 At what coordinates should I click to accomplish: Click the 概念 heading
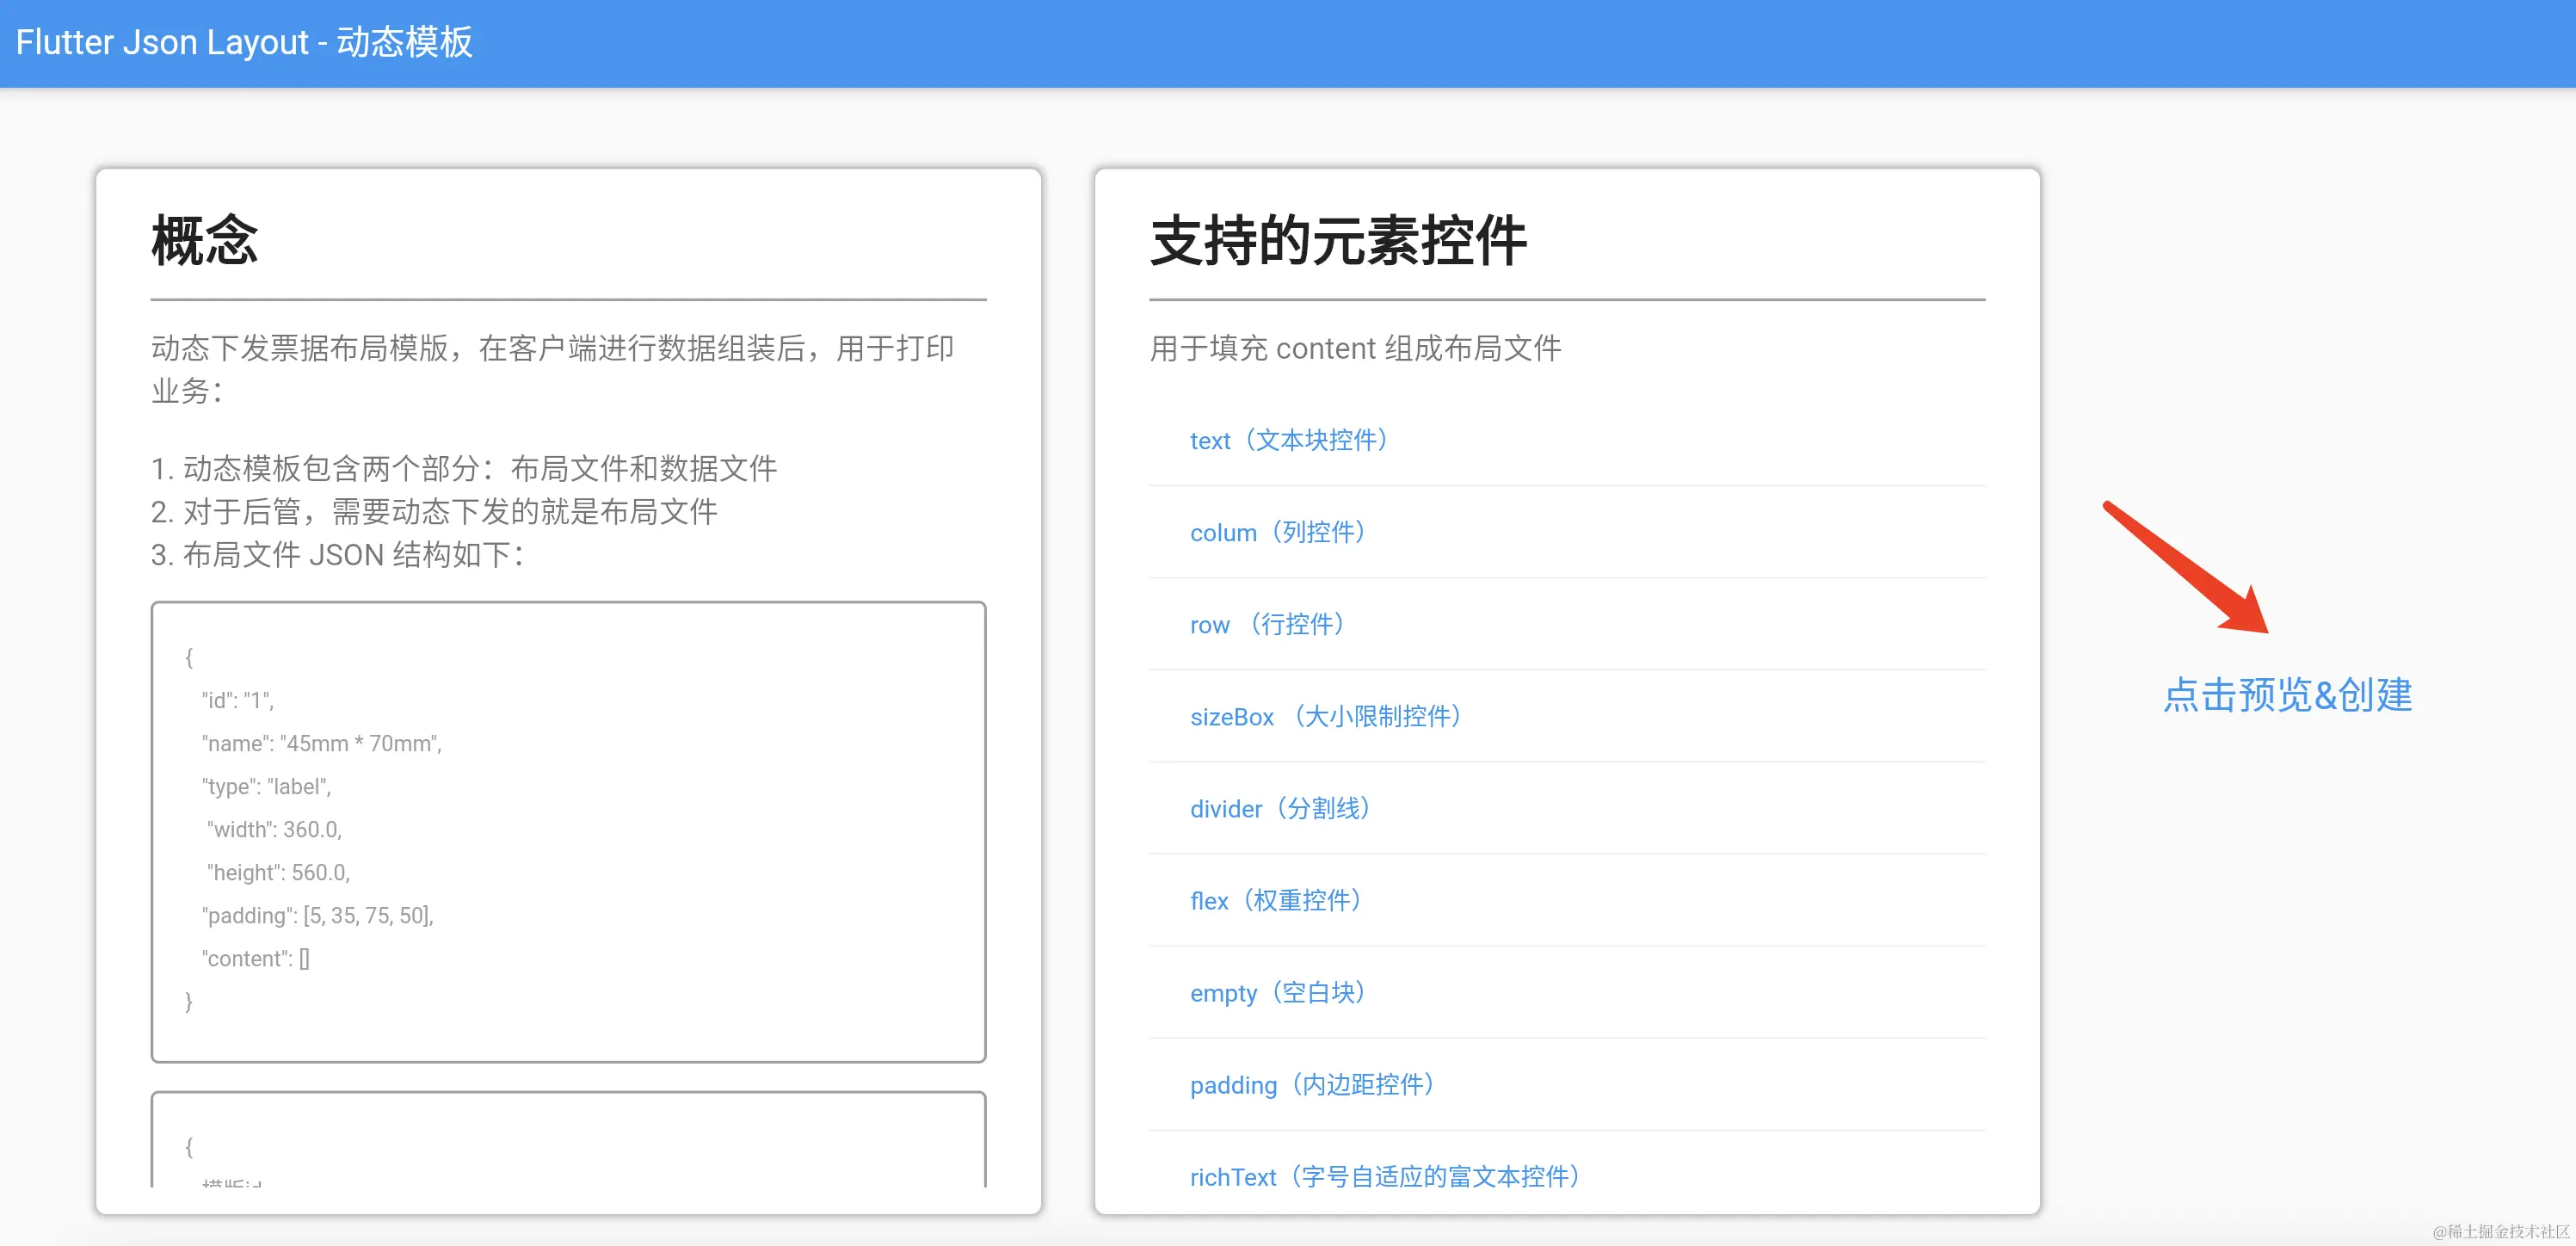pyautogui.click(x=205, y=241)
